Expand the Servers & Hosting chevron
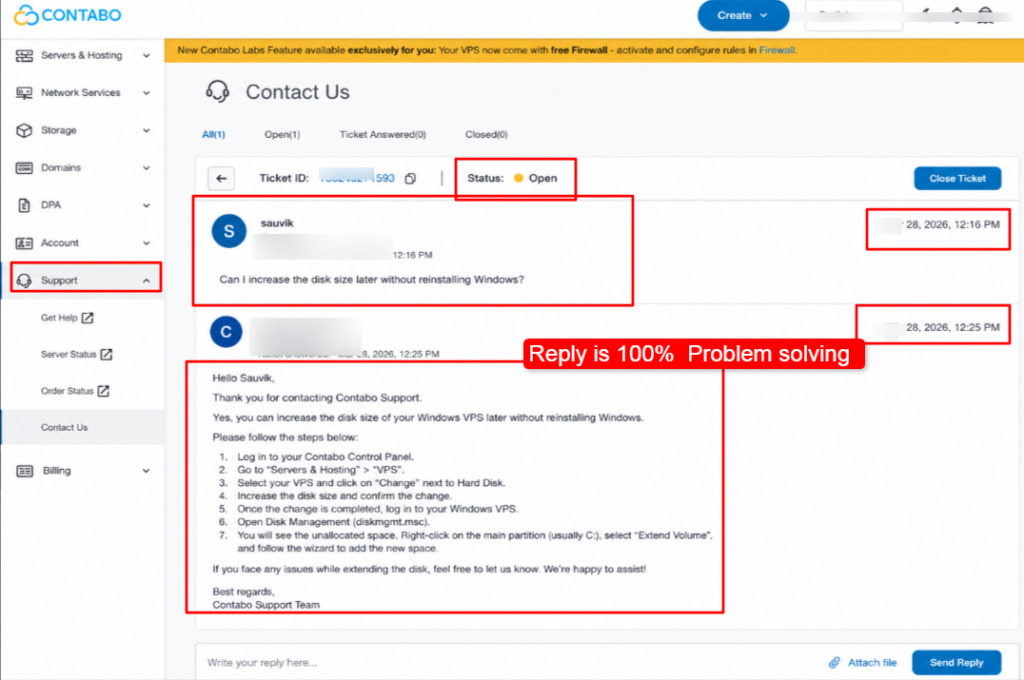Screen dimensions: 1024x680 click(146, 56)
